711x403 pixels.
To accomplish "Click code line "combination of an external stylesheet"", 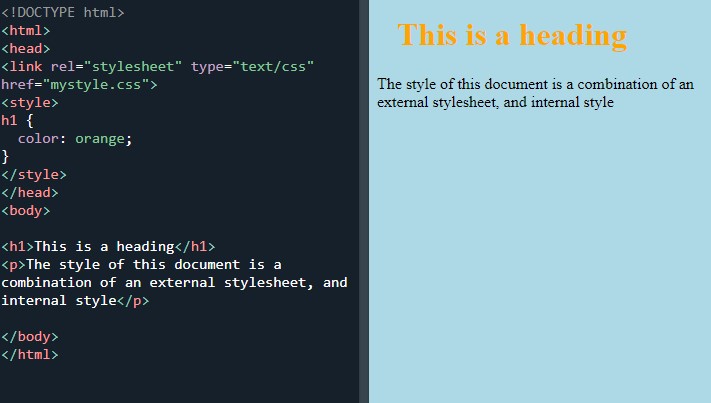I will pos(174,282).
